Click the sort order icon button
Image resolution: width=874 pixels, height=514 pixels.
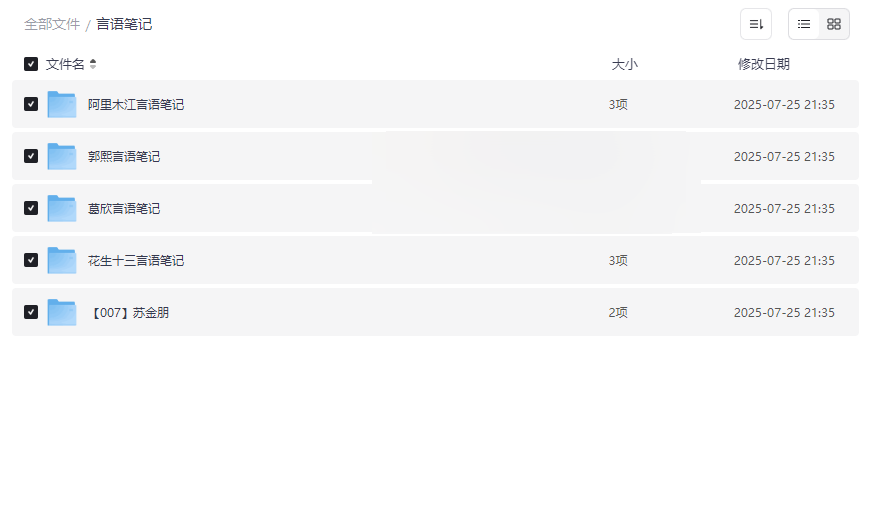click(x=756, y=24)
